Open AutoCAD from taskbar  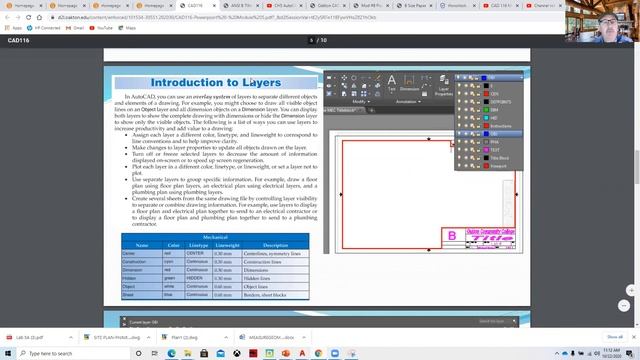pyautogui.click(x=302, y=353)
